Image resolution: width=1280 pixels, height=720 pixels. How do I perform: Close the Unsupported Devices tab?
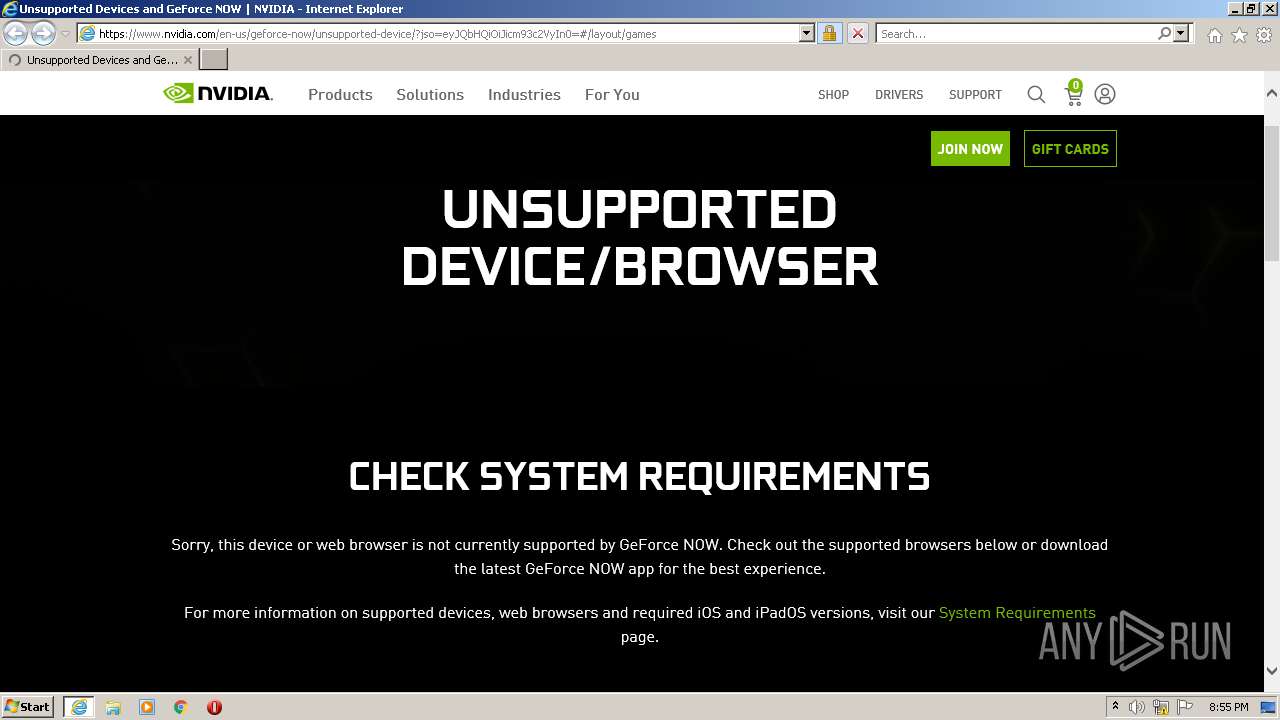(x=187, y=60)
